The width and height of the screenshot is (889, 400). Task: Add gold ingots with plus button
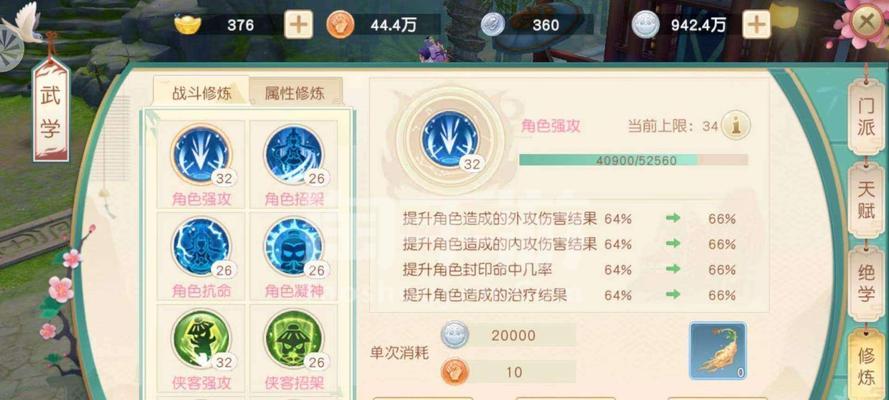[298, 24]
